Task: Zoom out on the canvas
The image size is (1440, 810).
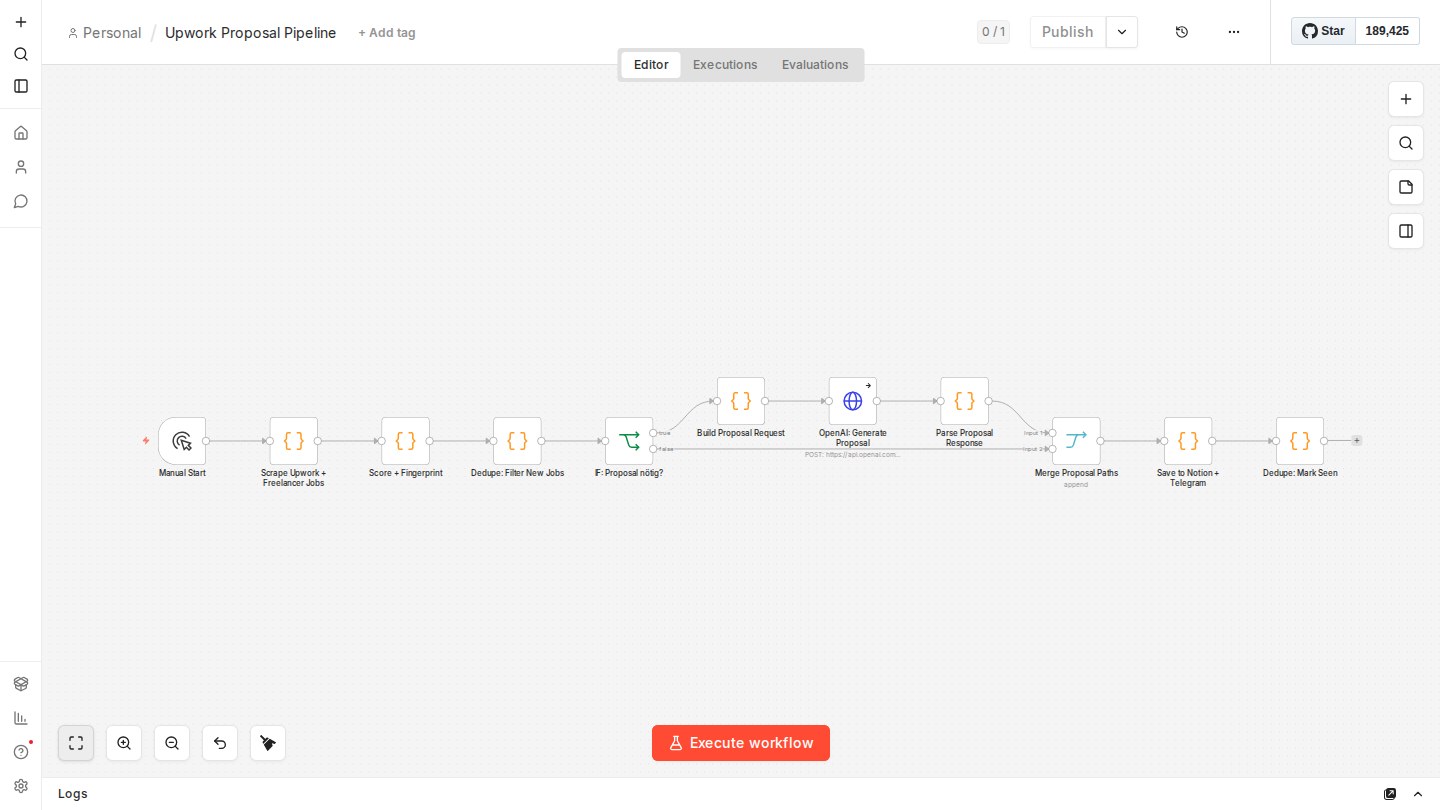Action: (x=172, y=743)
